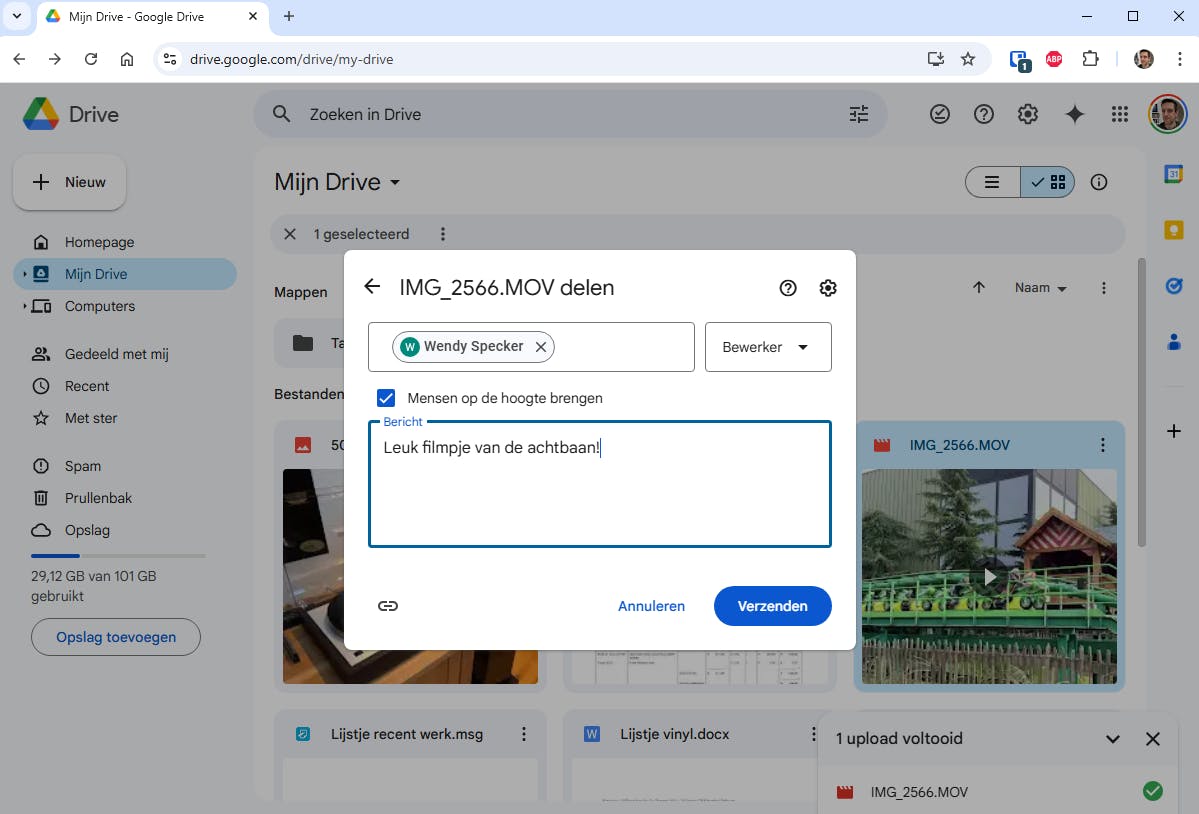Image resolution: width=1199 pixels, height=814 pixels.
Task: Toggle 'Mensen op de hoogte brengen' checkbox
Action: coord(386,398)
